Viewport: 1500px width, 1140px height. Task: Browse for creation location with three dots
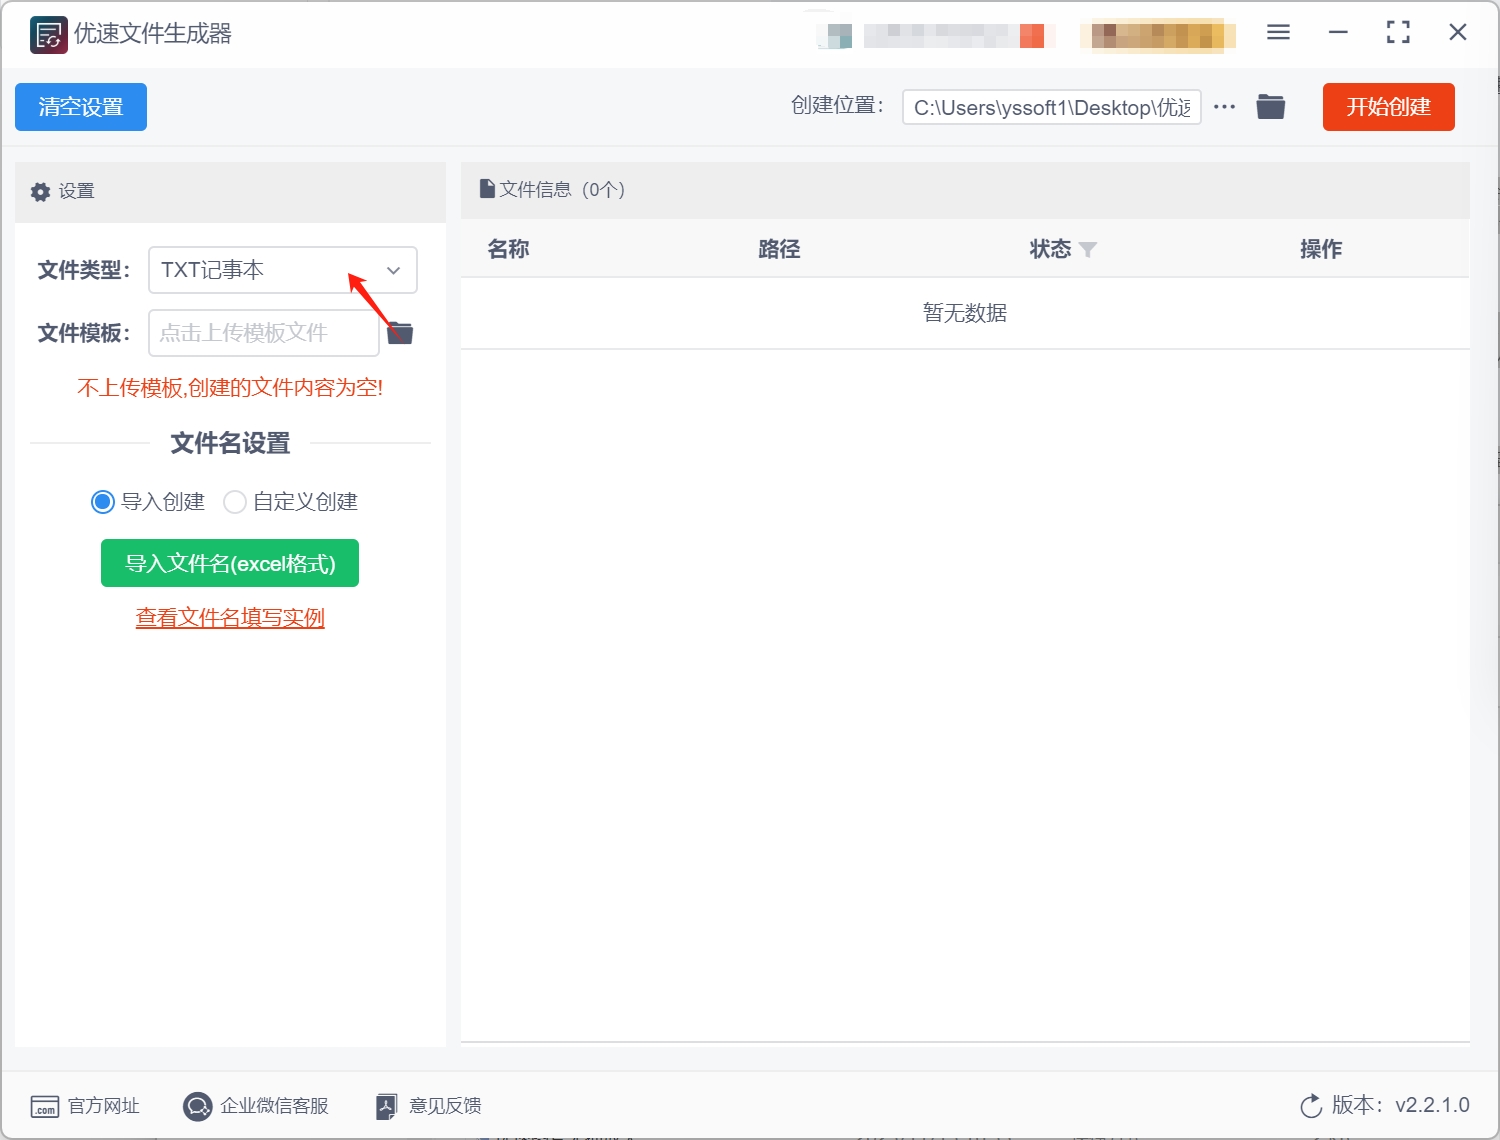click(1224, 107)
